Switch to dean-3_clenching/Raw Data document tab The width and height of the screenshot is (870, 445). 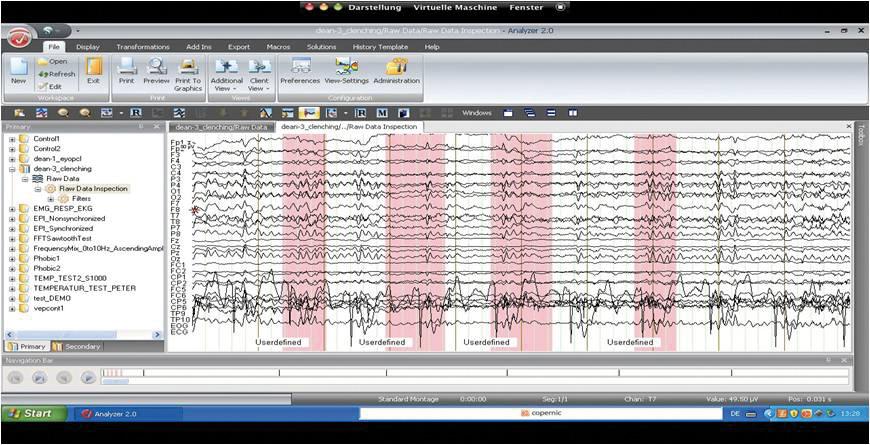tap(221, 127)
